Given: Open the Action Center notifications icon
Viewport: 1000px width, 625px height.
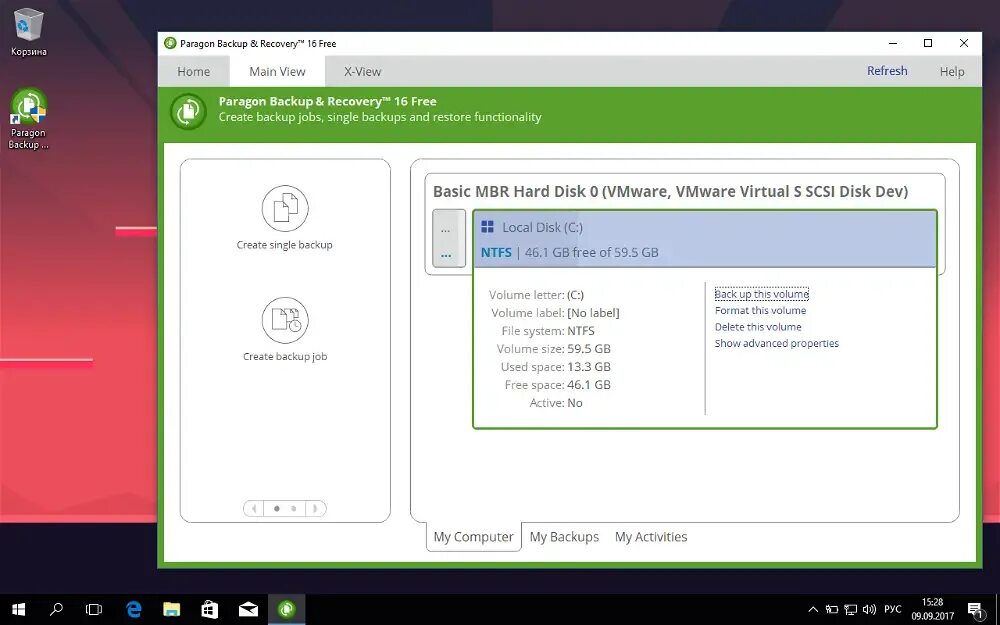Looking at the screenshot, I should click(x=975, y=610).
